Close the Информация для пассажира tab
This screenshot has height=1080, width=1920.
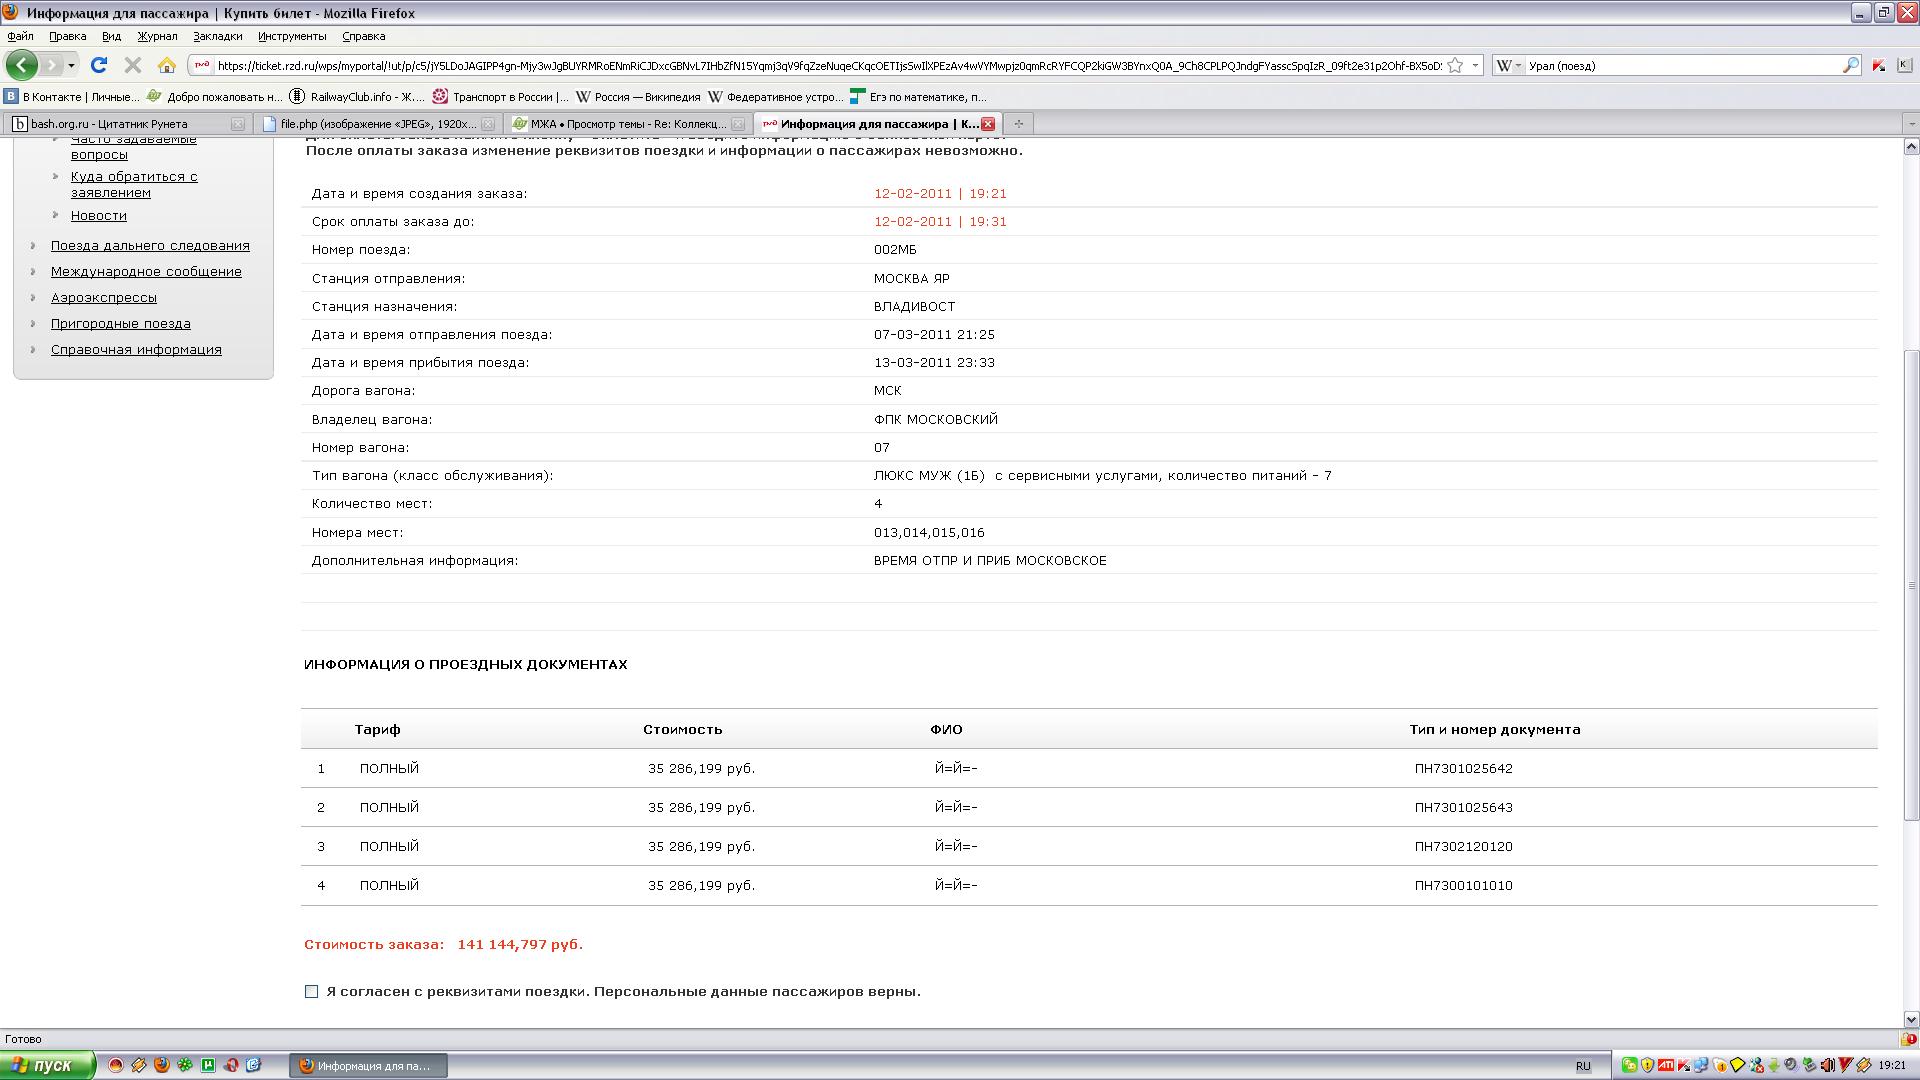[x=988, y=124]
